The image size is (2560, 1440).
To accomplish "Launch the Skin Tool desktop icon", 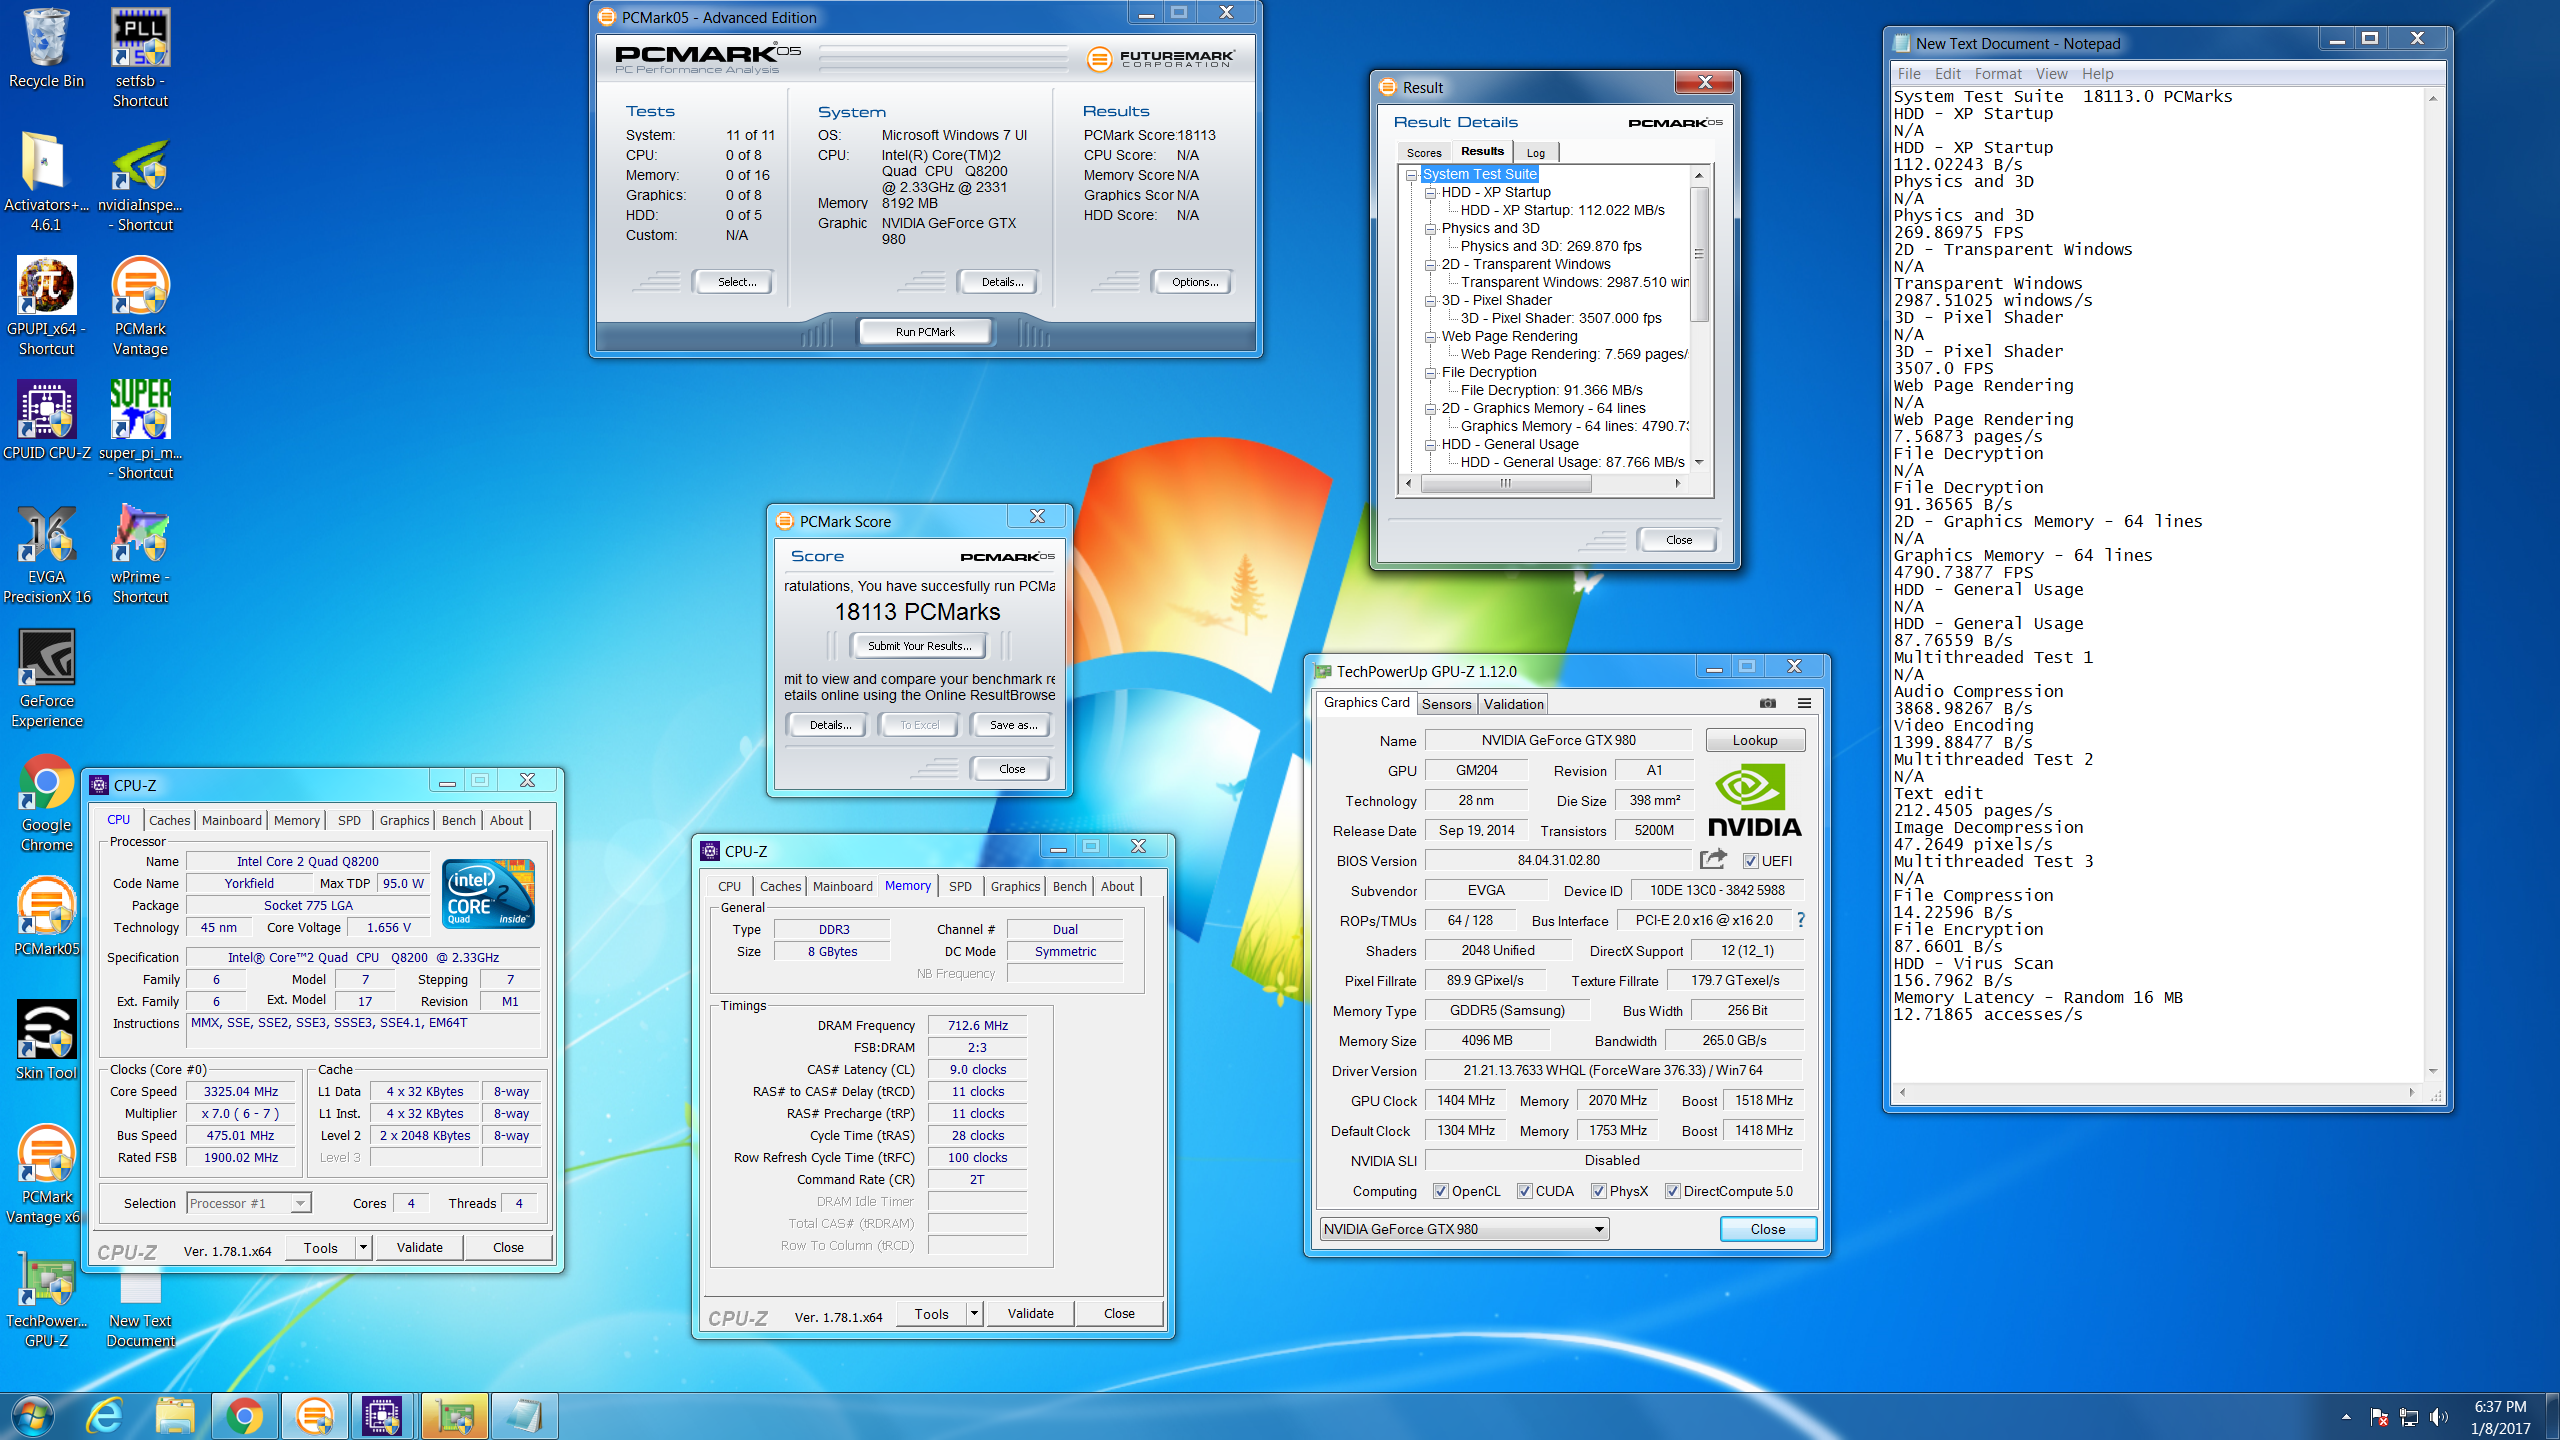I will [46, 1040].
